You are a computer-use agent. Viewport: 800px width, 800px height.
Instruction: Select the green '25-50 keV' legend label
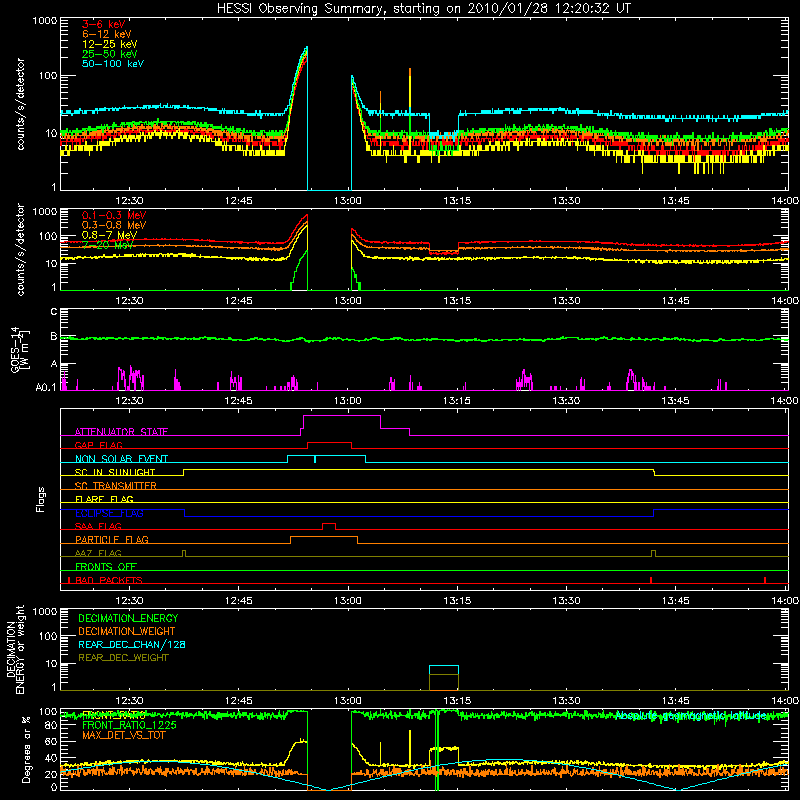(109, 54)
